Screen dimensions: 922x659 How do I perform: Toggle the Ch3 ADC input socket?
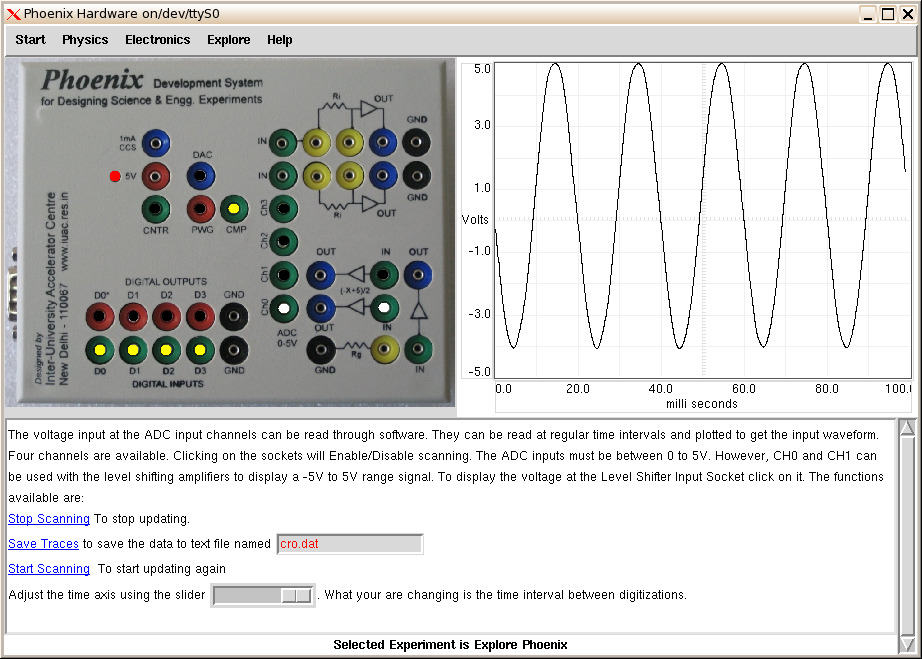pyautogui.click(x=284, y=208)
